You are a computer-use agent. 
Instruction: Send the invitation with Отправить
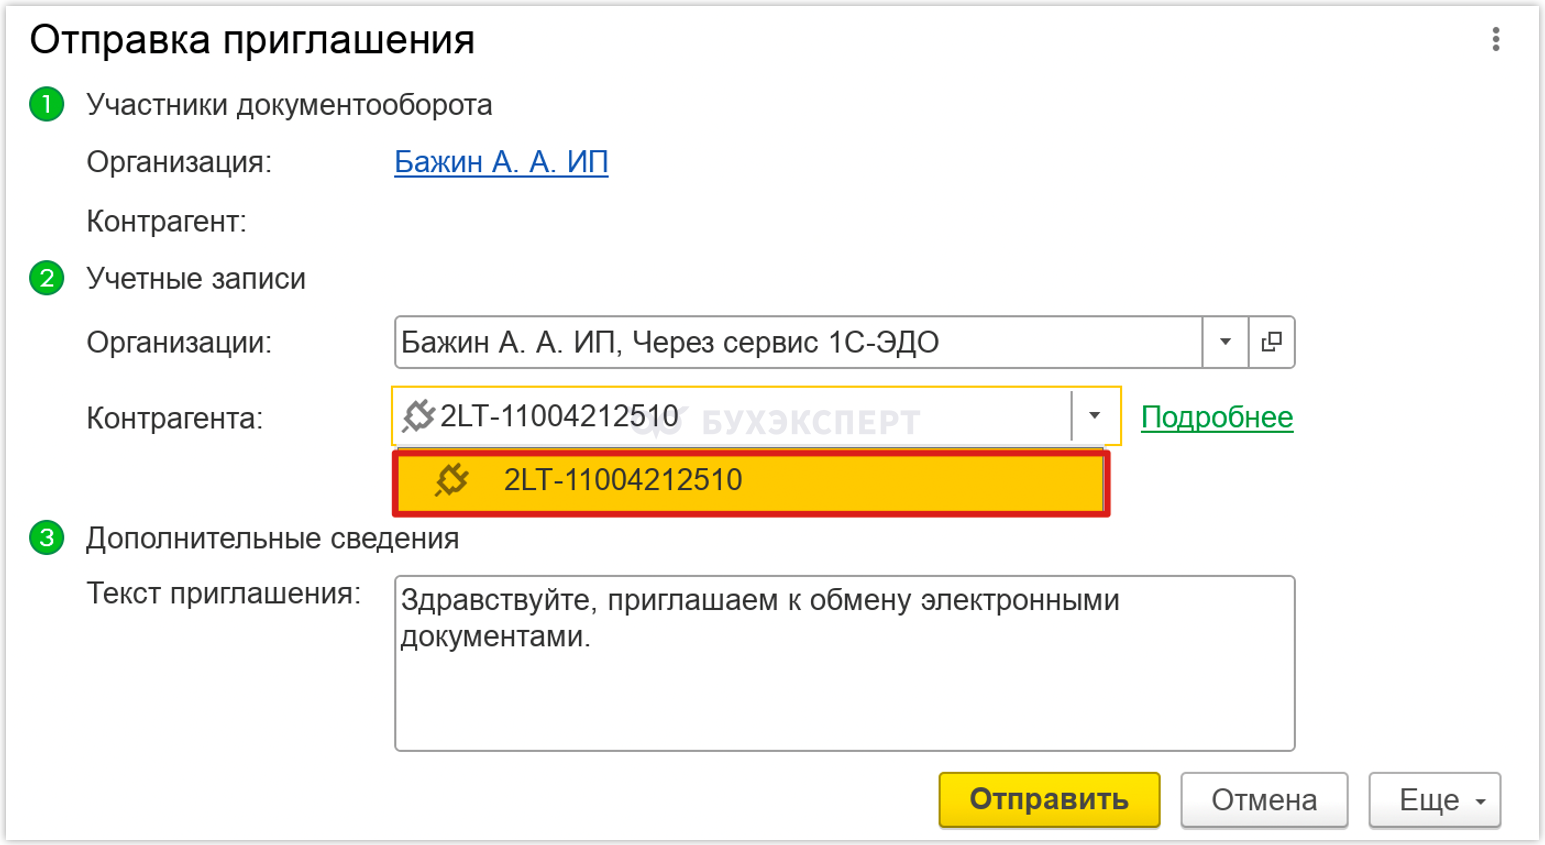1049,800
